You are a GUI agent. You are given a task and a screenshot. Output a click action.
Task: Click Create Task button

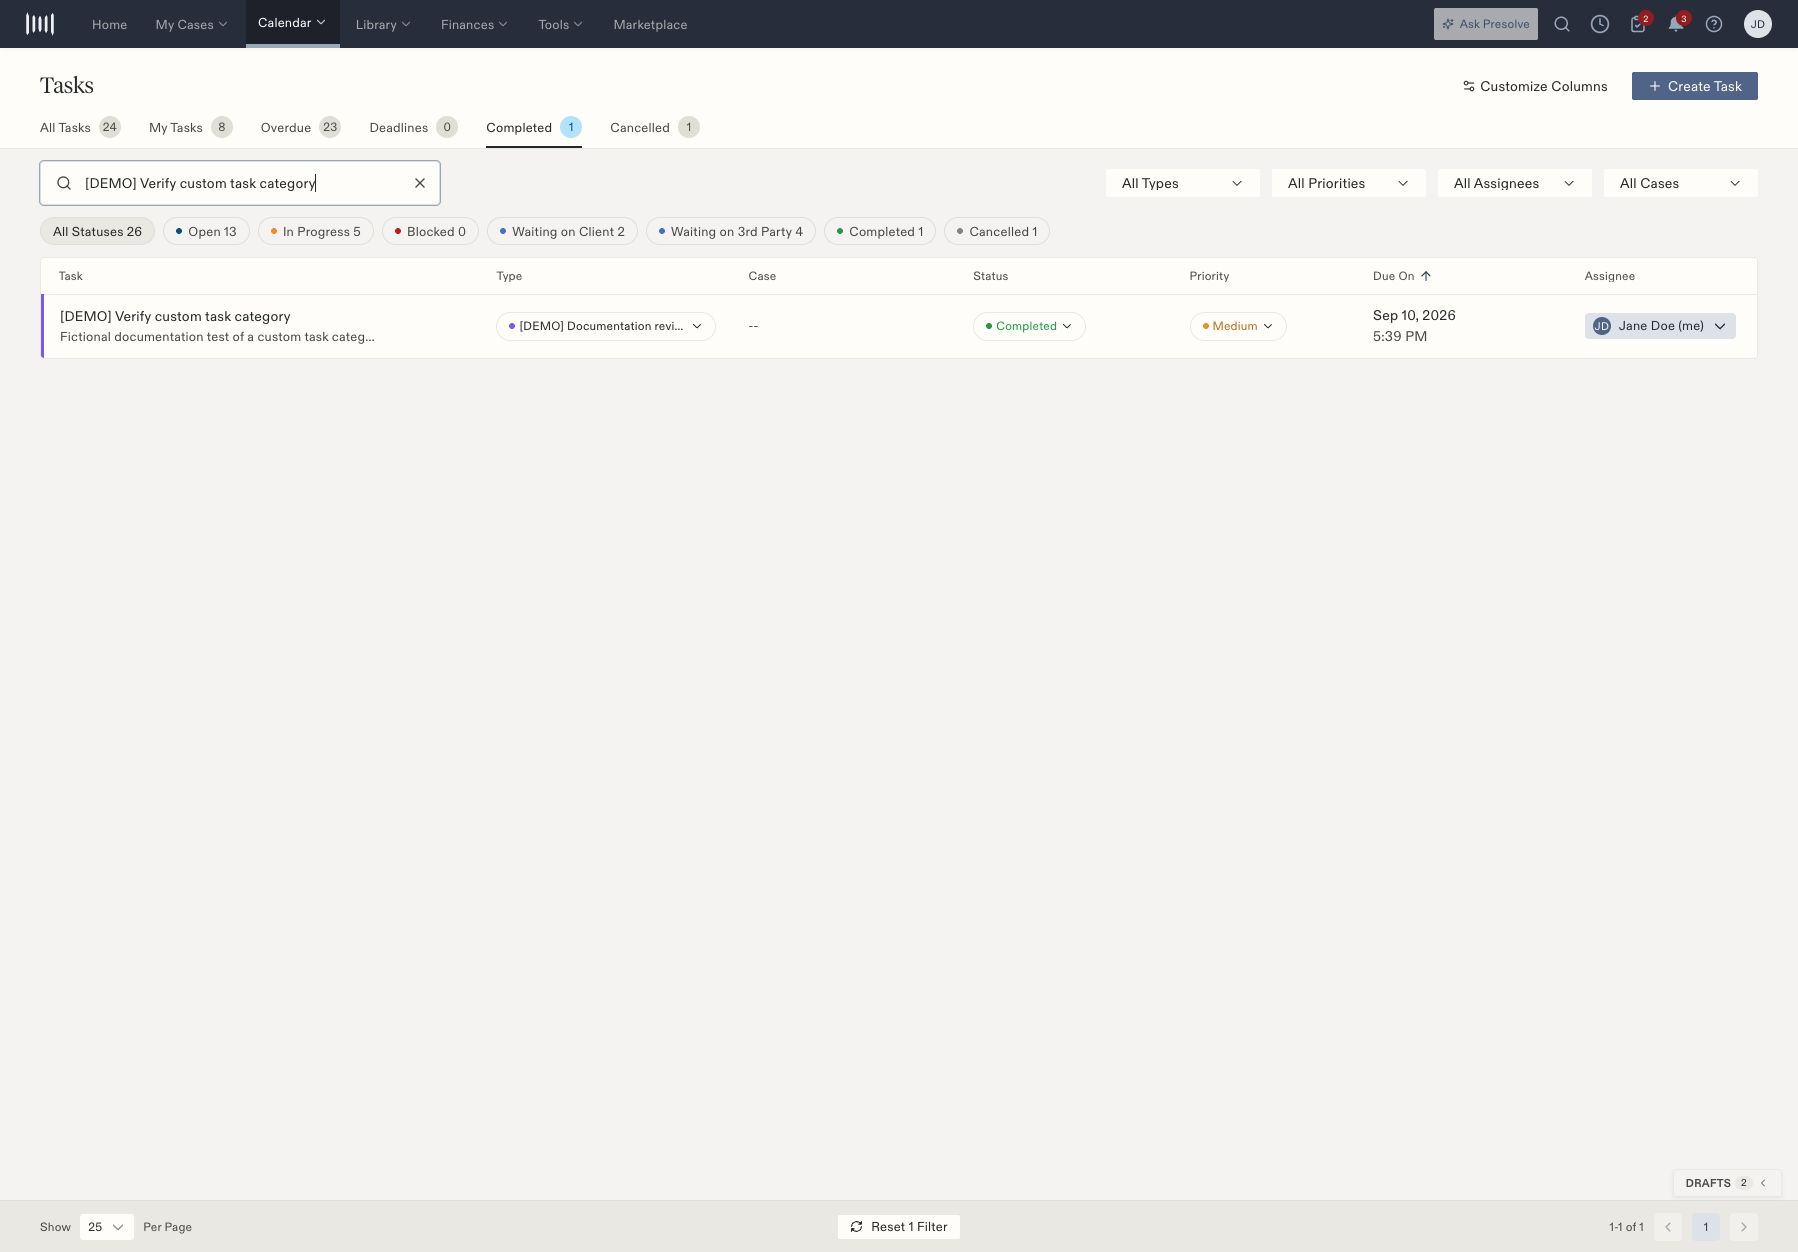point(1695,86)
